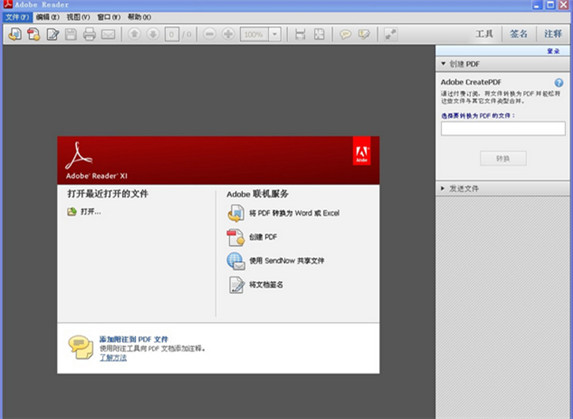Screen dimensions: 573x419
Task: Click the Adobe 联机服务 heading
Action: [x=258, y=194]
